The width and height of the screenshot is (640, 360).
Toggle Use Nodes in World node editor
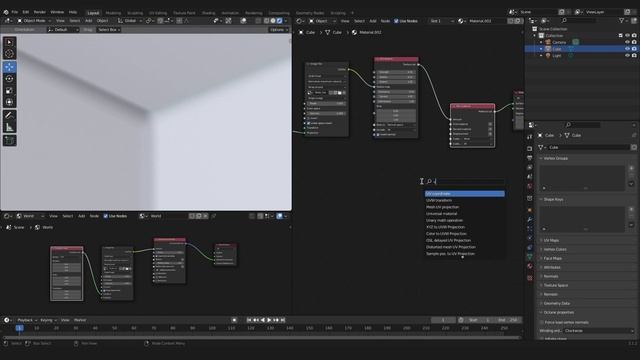[106, 216]
